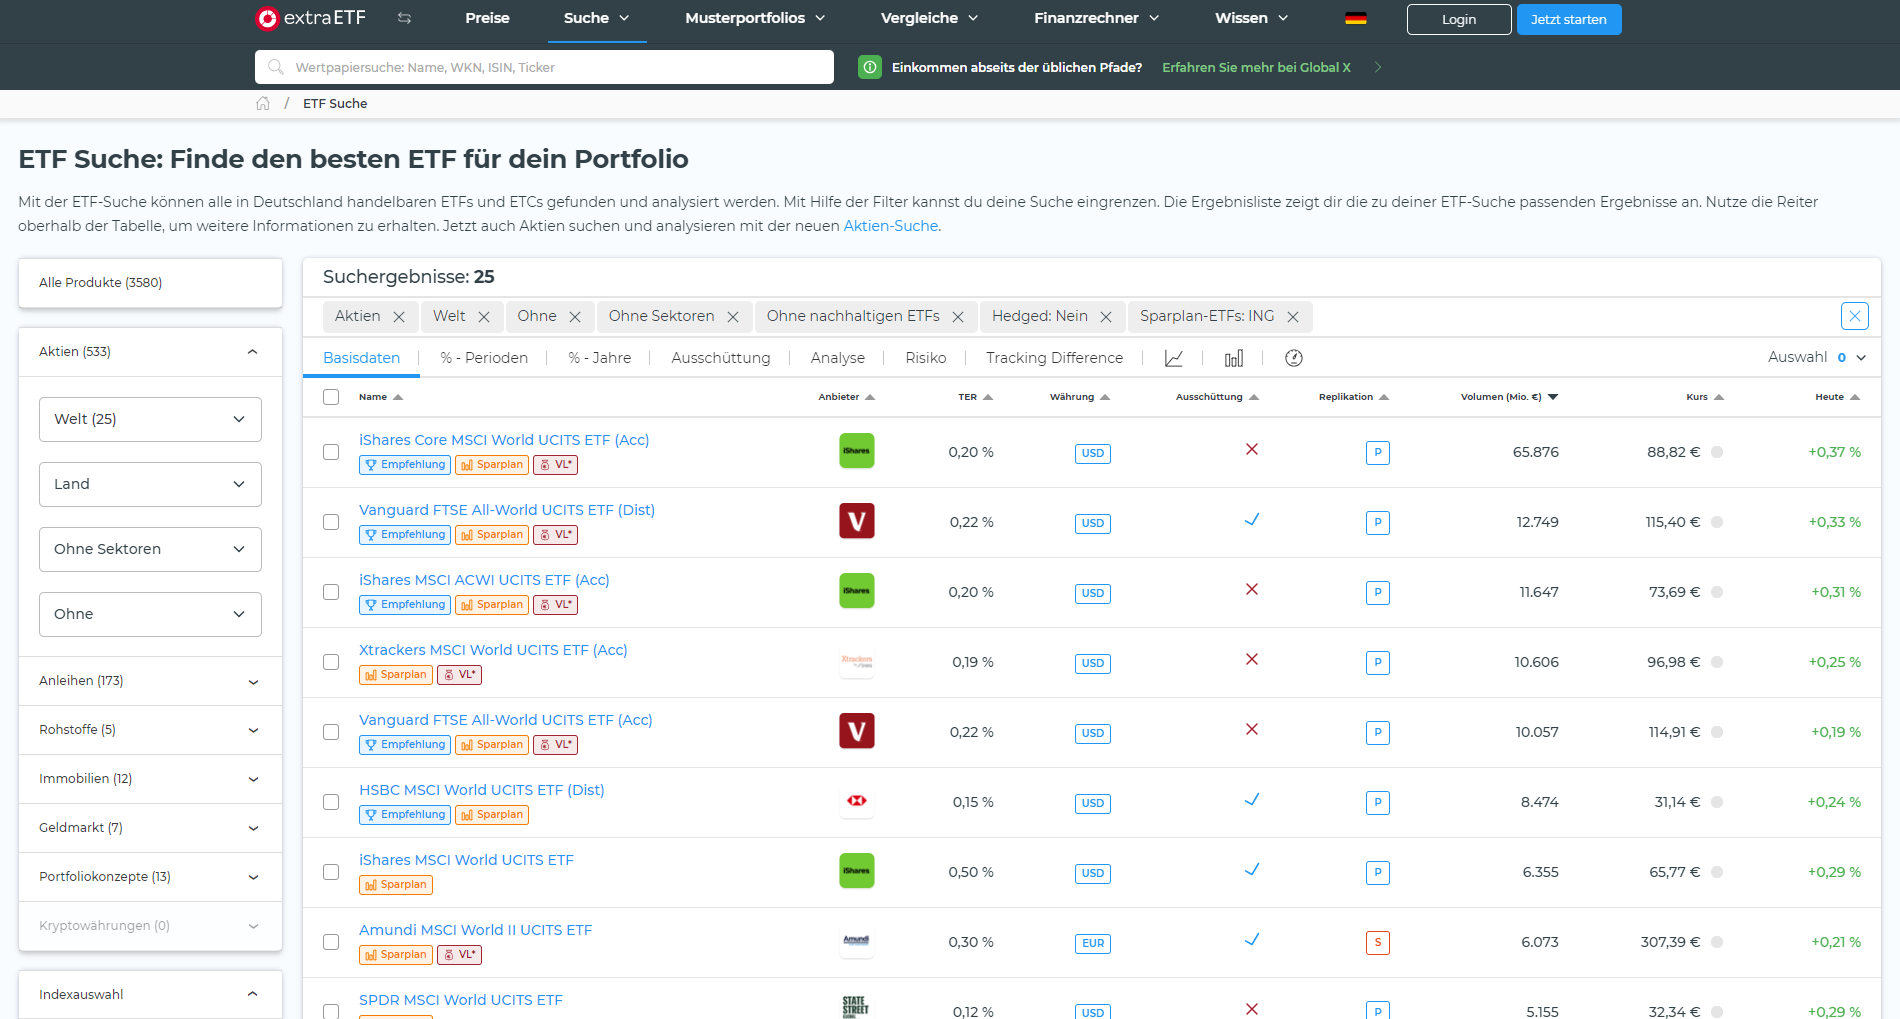Expand the Anleihen (173) section
This screenshot has height=1019, width=1900.
(x=150, y=681)
